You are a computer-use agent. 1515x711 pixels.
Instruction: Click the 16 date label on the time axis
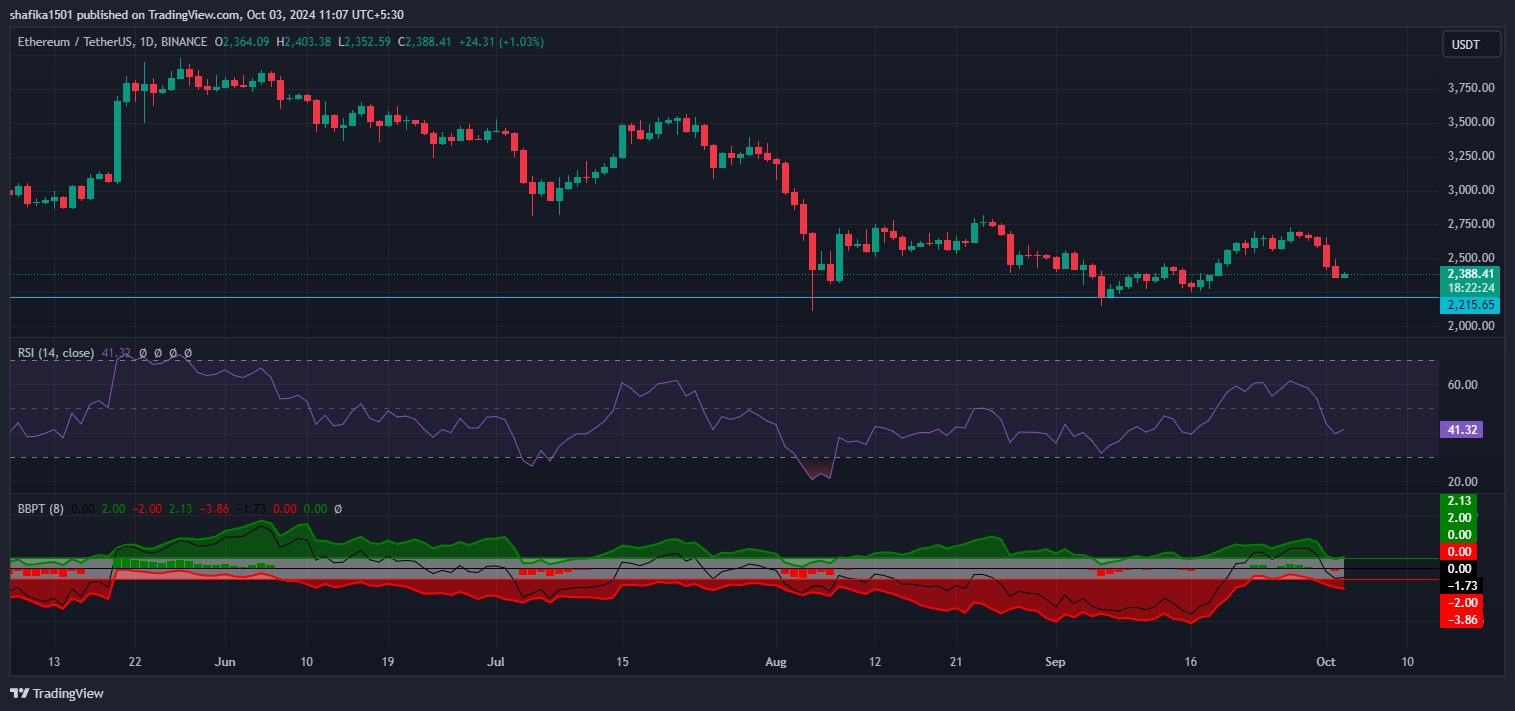tap(1190, 662)
